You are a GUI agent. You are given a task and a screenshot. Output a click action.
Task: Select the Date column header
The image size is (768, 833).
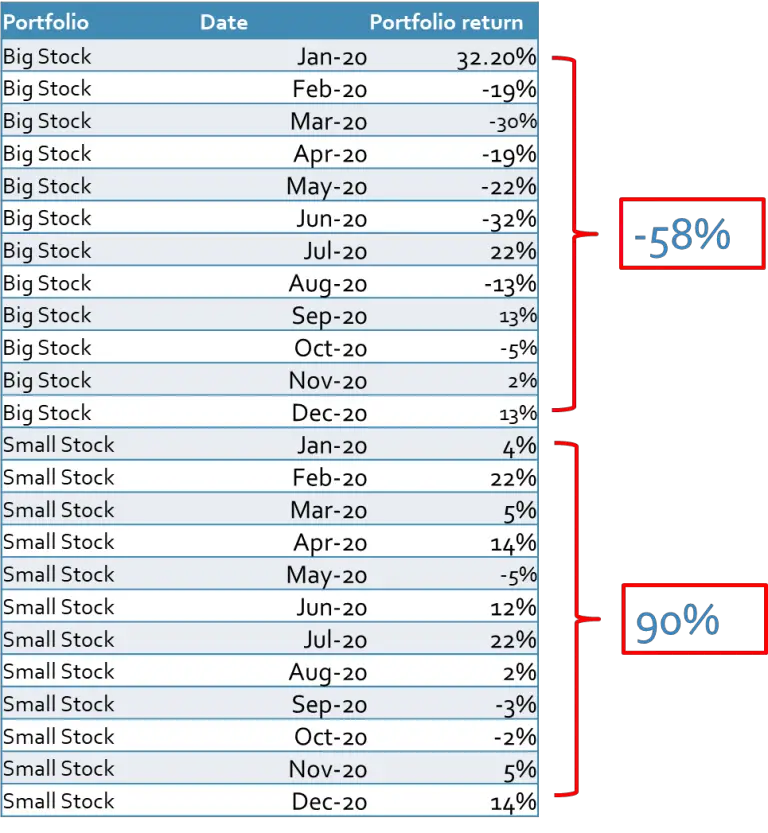[224, 21]
